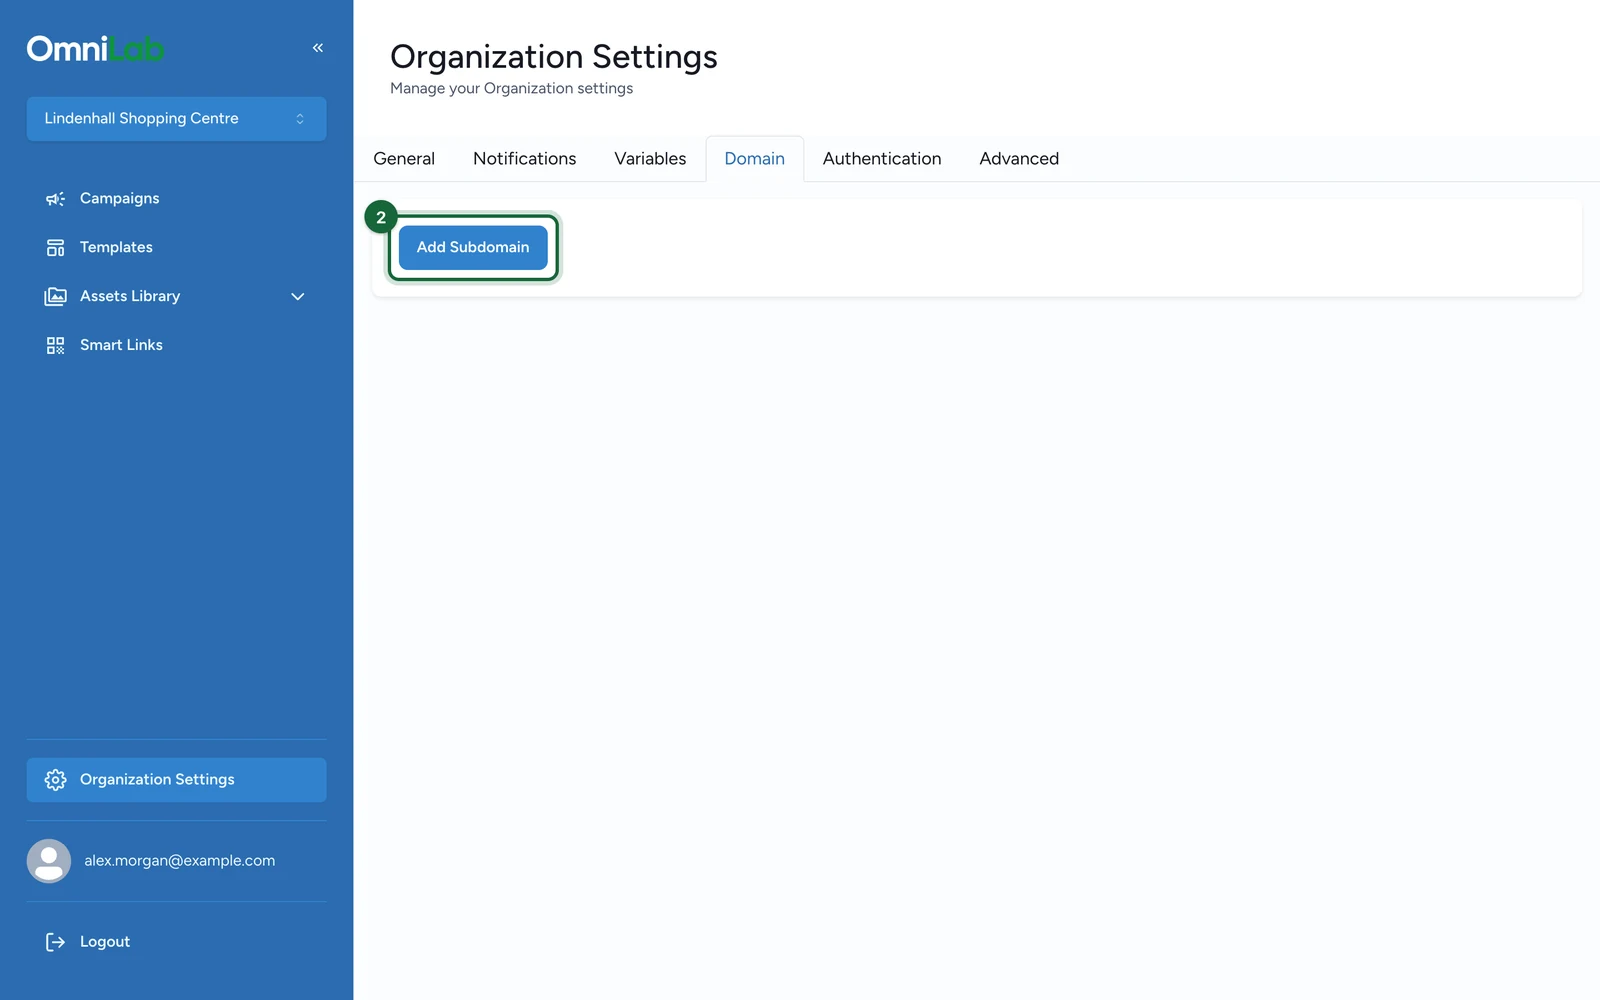Open the Lindenhall Shopping Centre organization selector

pos(176,119)
